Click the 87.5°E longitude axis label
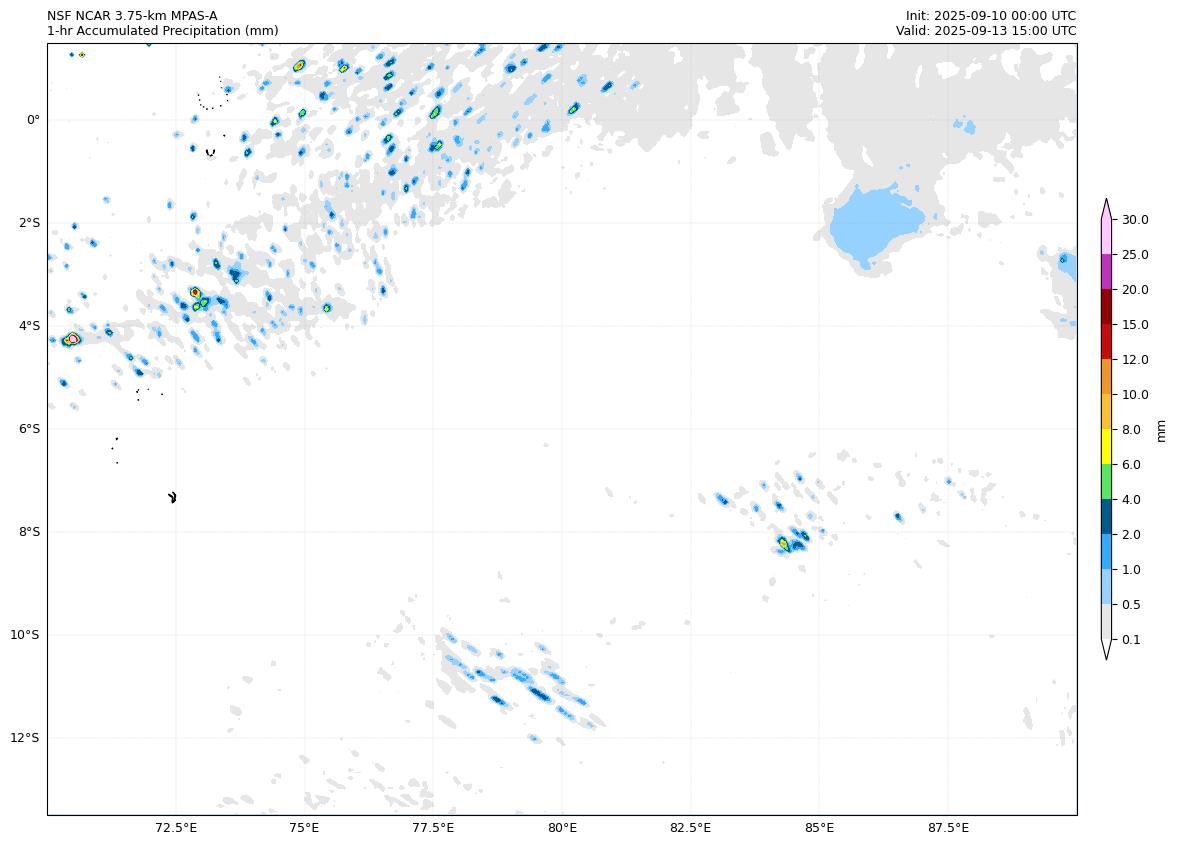Image resolution: width=1177 pixels, height=845 pixels. pyautogui.click(x=948, y=828)
